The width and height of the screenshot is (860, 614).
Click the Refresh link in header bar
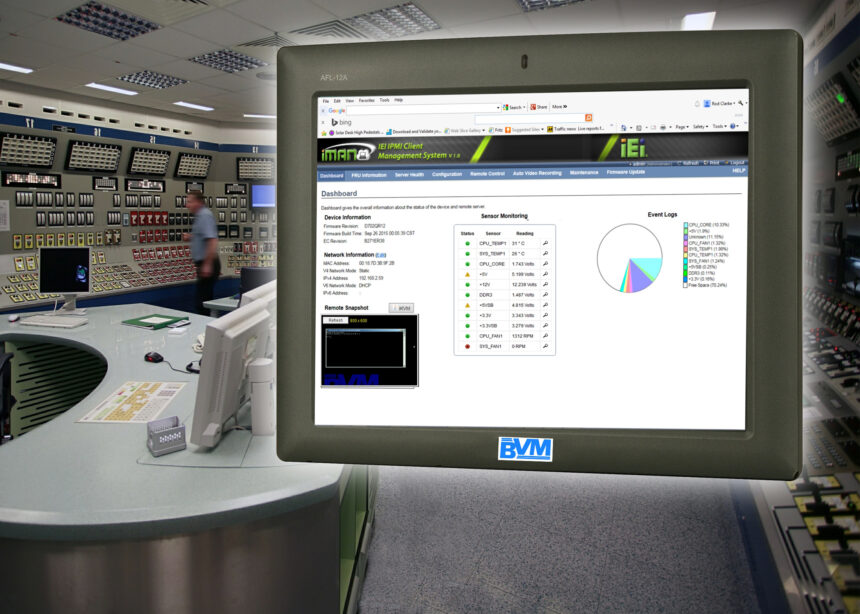coord(688,163)
